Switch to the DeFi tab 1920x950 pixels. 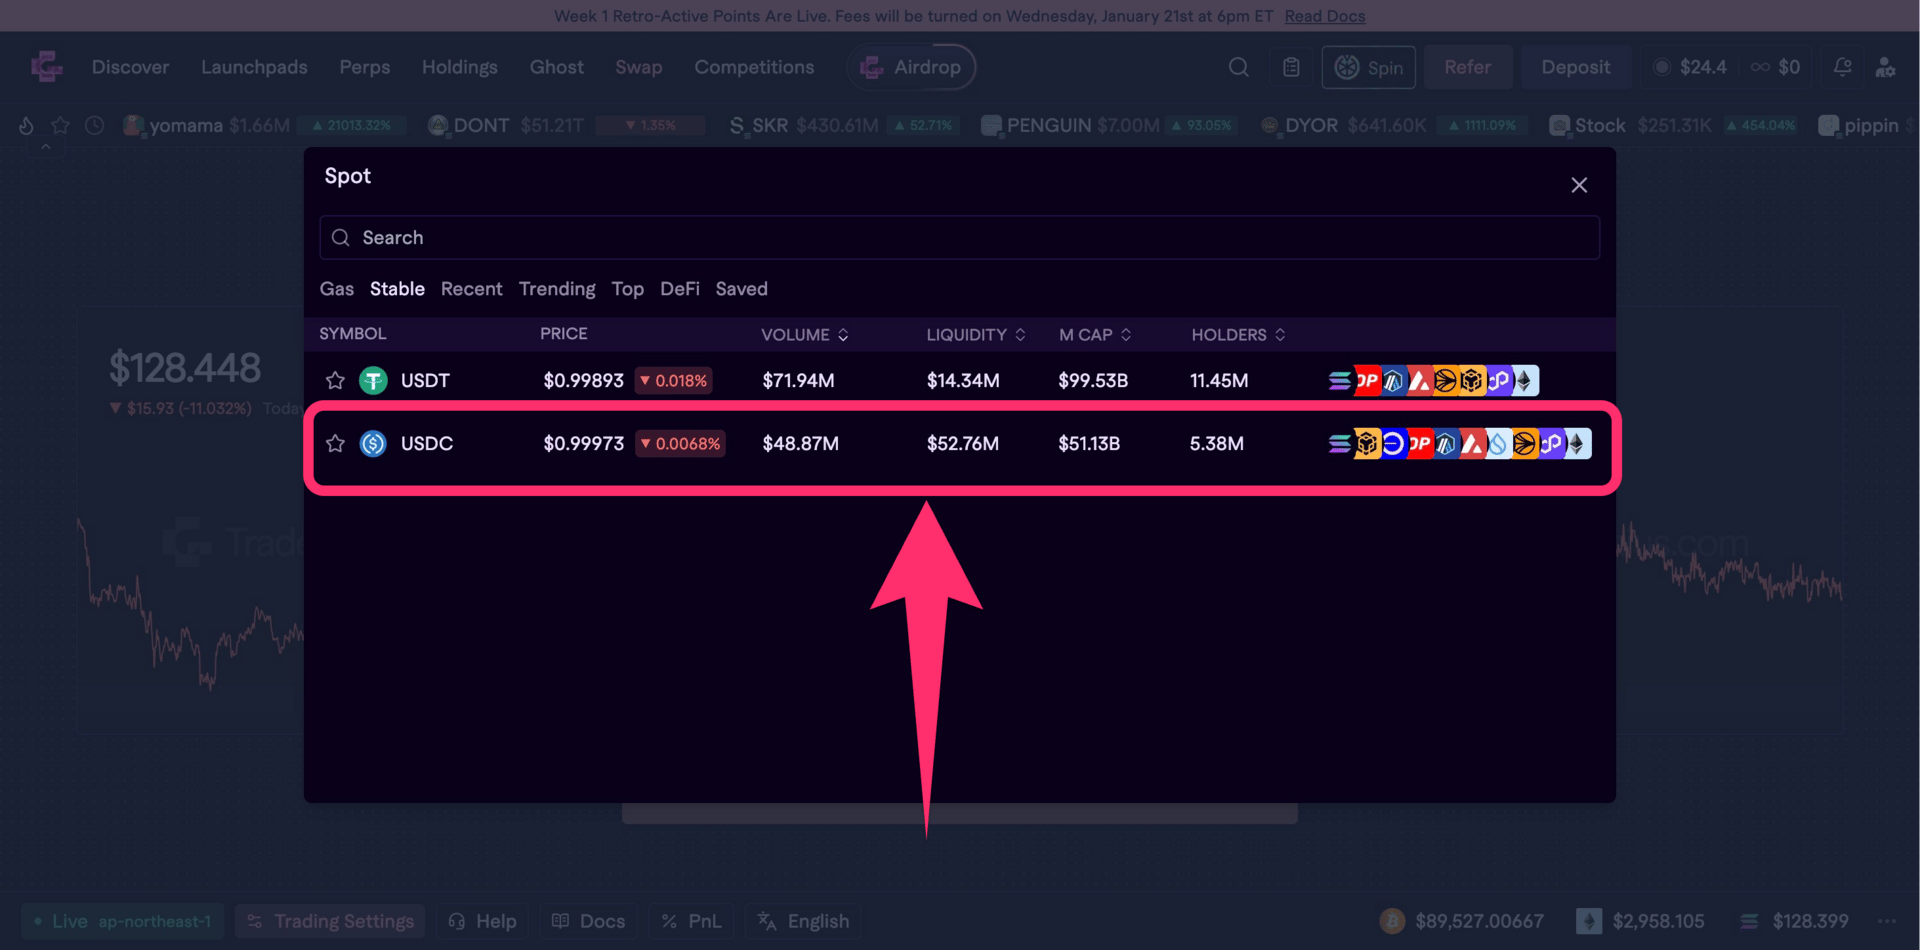click(x=680, y=289)
